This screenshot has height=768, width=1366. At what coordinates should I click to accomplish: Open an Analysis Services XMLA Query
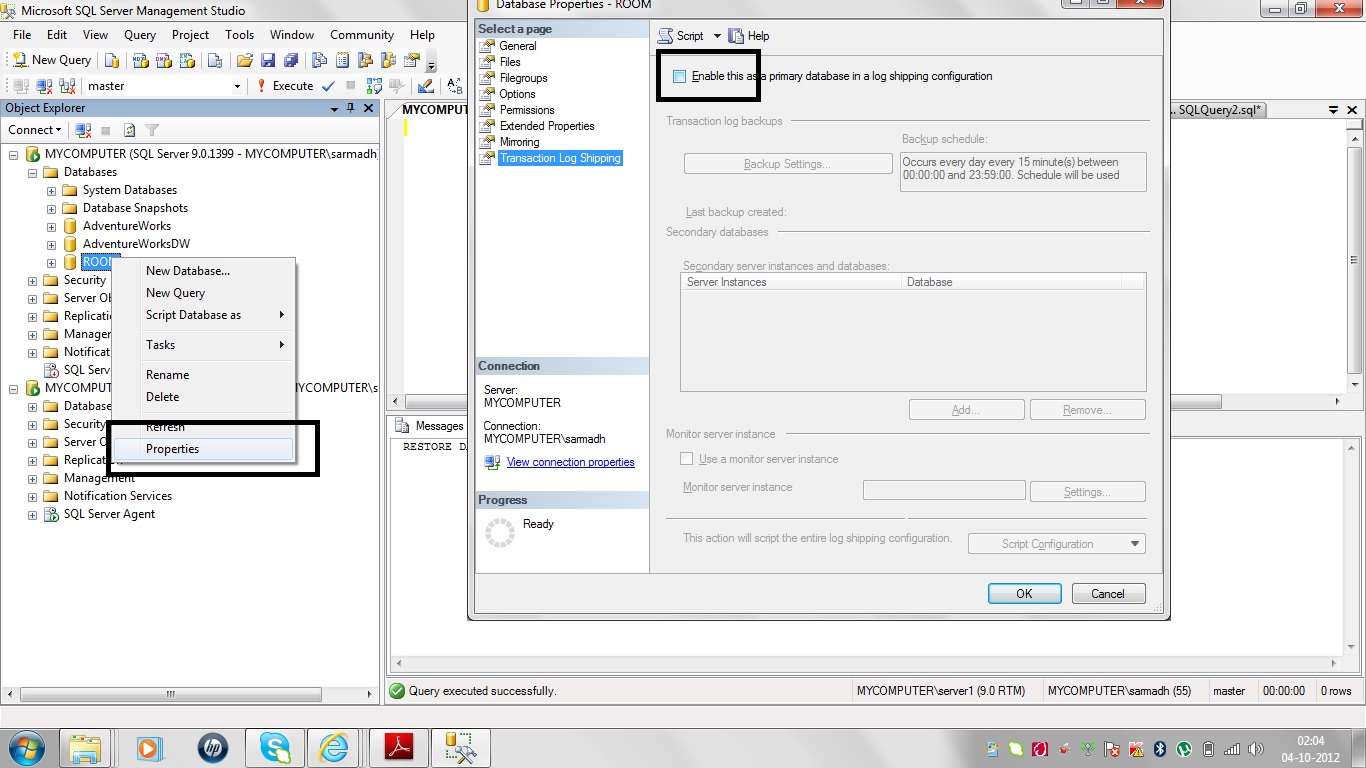pos(185,60)
